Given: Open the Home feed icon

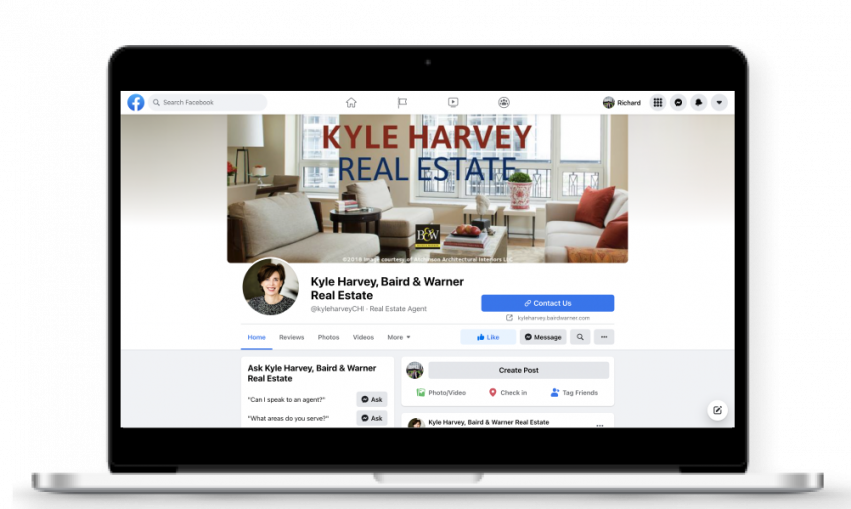Looking at the screenshot, I should pyautogui.click(x=351, y=102).
